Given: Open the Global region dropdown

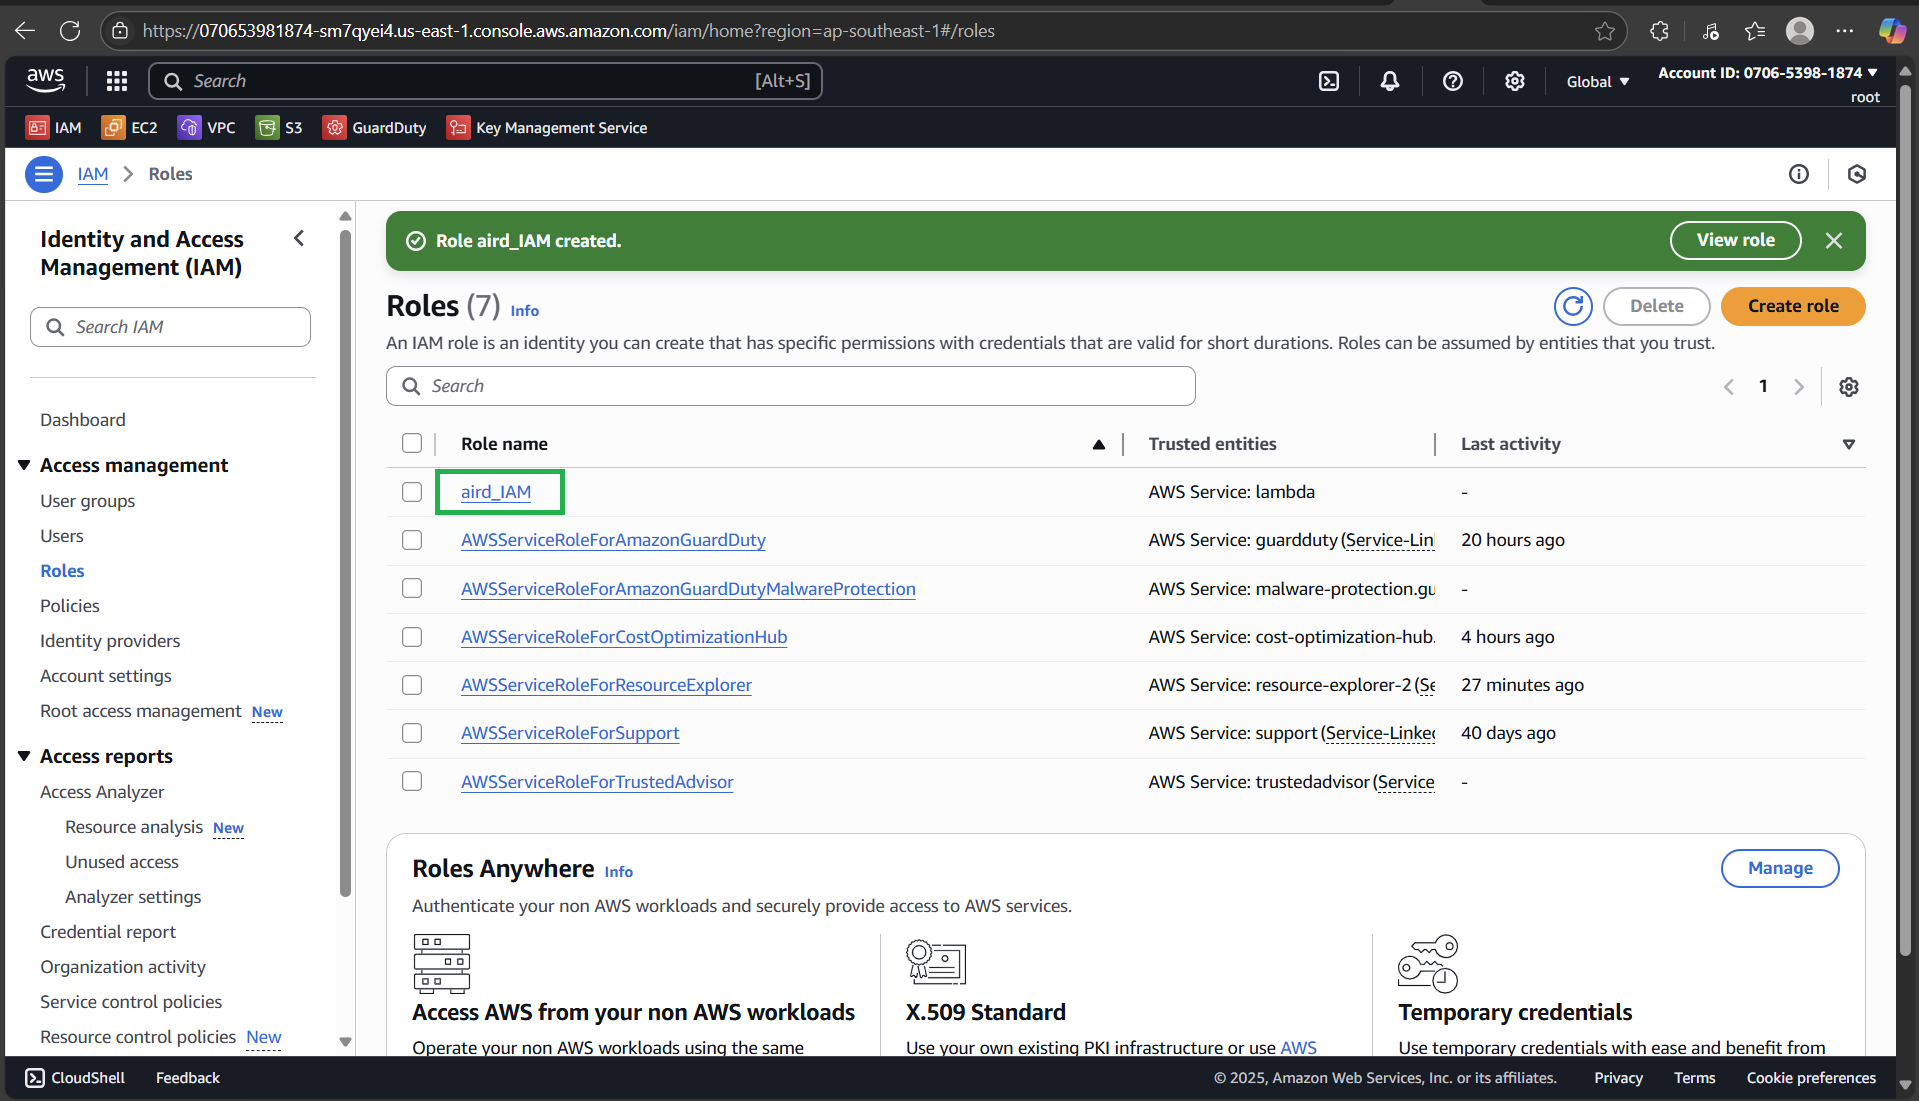Looking at the screenshot, I should pos(1598,82).
